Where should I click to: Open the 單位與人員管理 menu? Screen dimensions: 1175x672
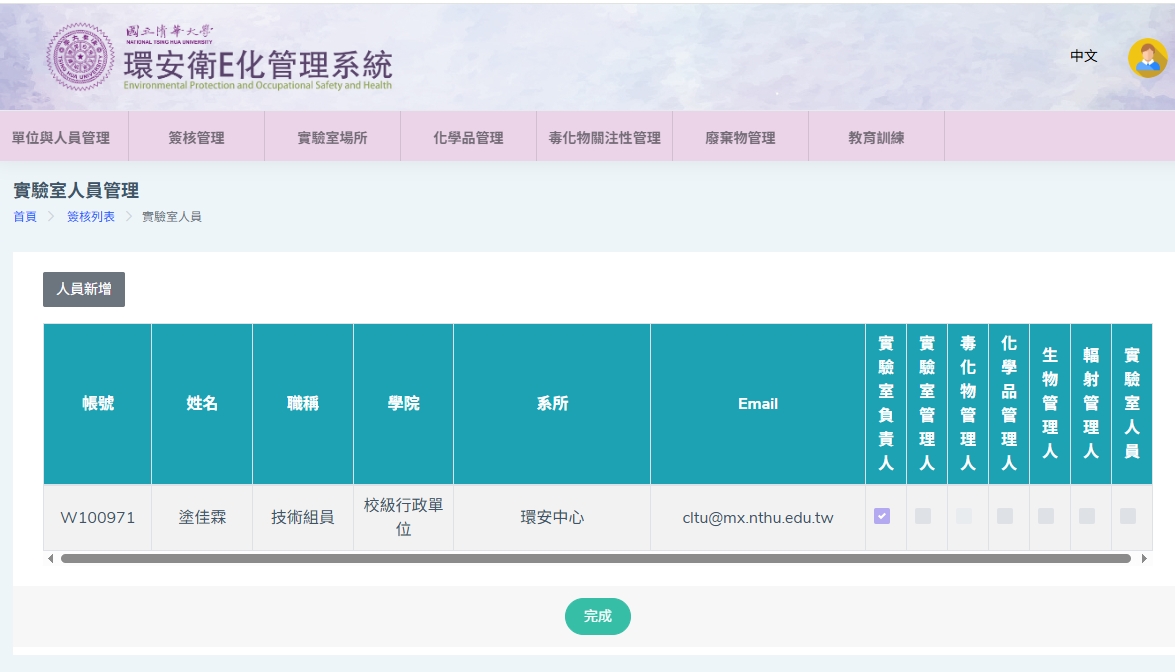pyautogui.click(x=61, y=138)
